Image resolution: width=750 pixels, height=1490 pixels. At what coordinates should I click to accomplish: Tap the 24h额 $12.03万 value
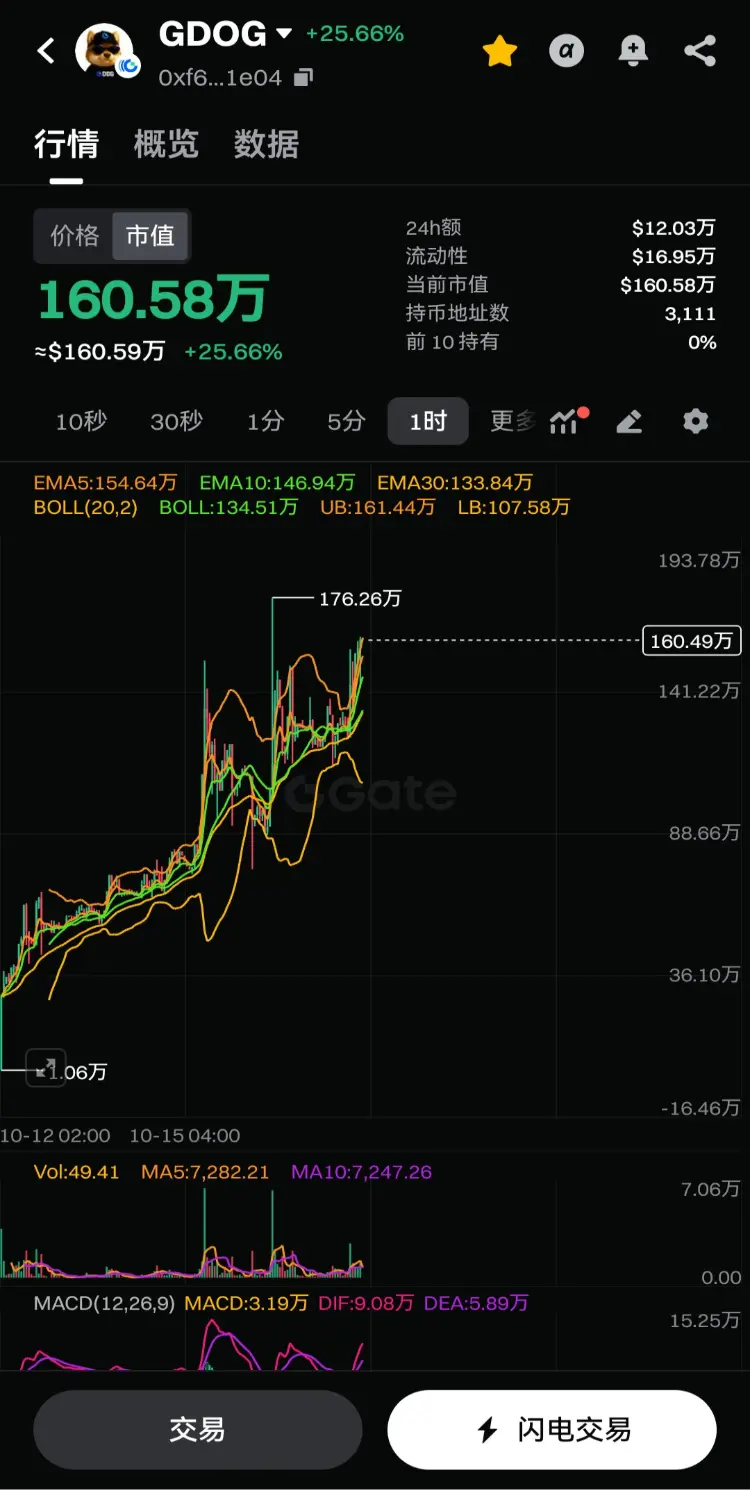[674, 228]
